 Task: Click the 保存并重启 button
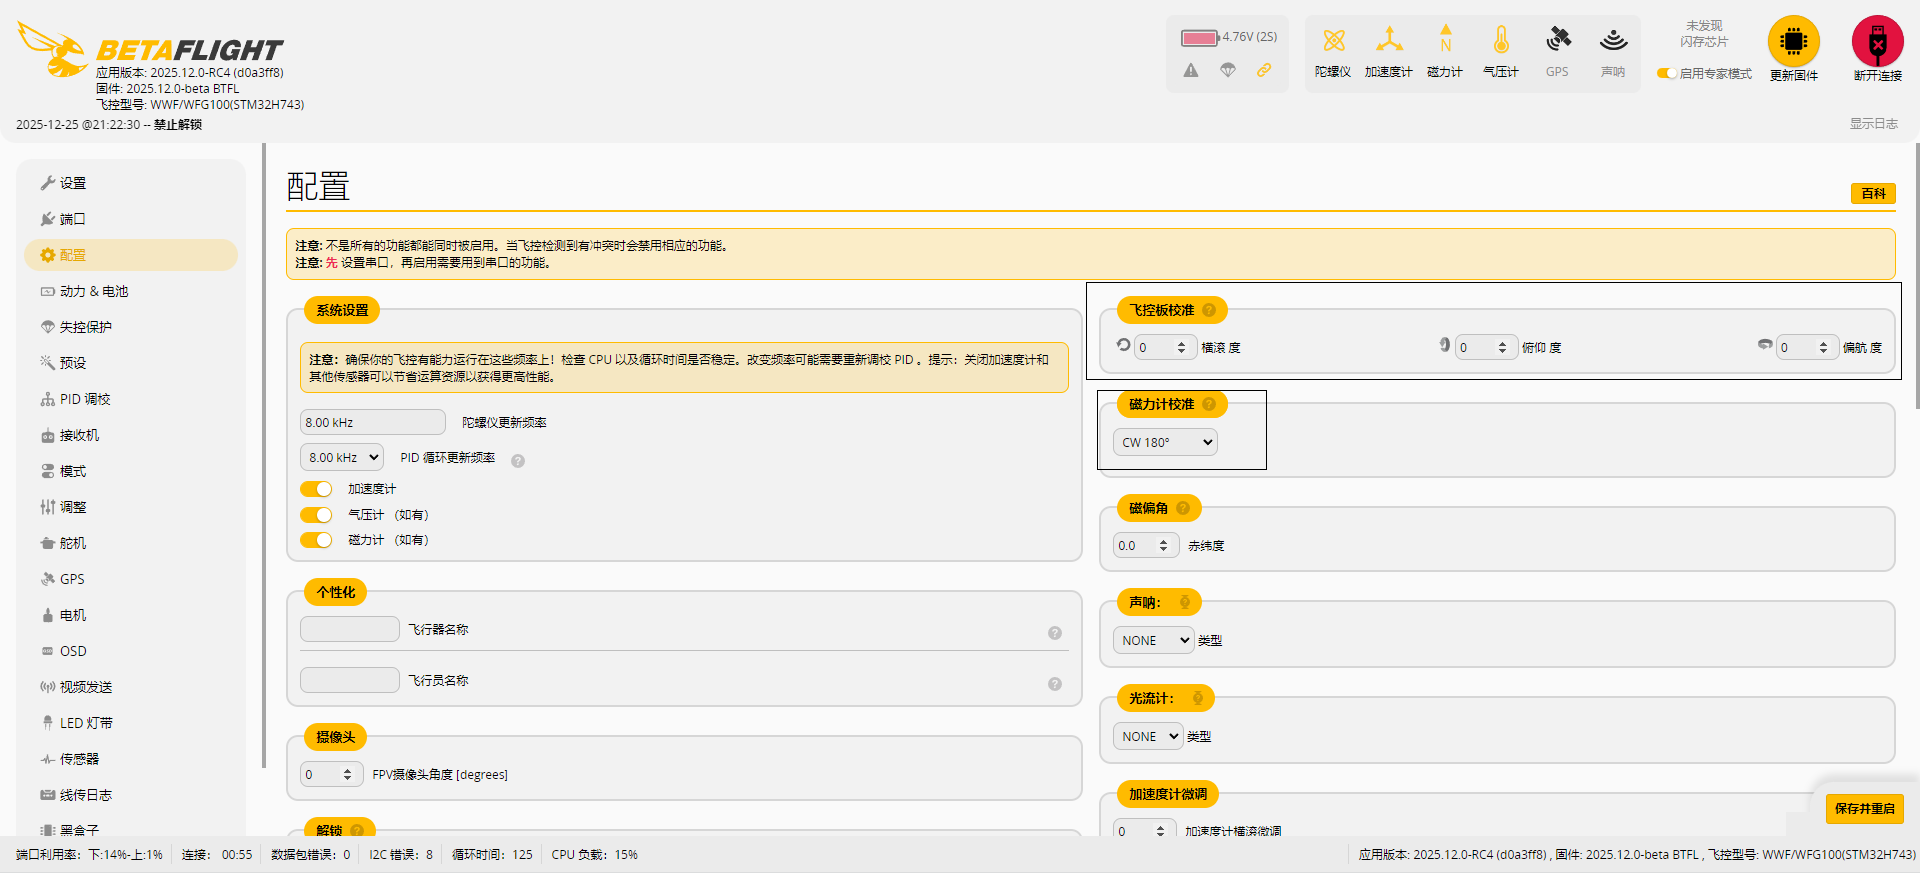tap(1864, 808)
